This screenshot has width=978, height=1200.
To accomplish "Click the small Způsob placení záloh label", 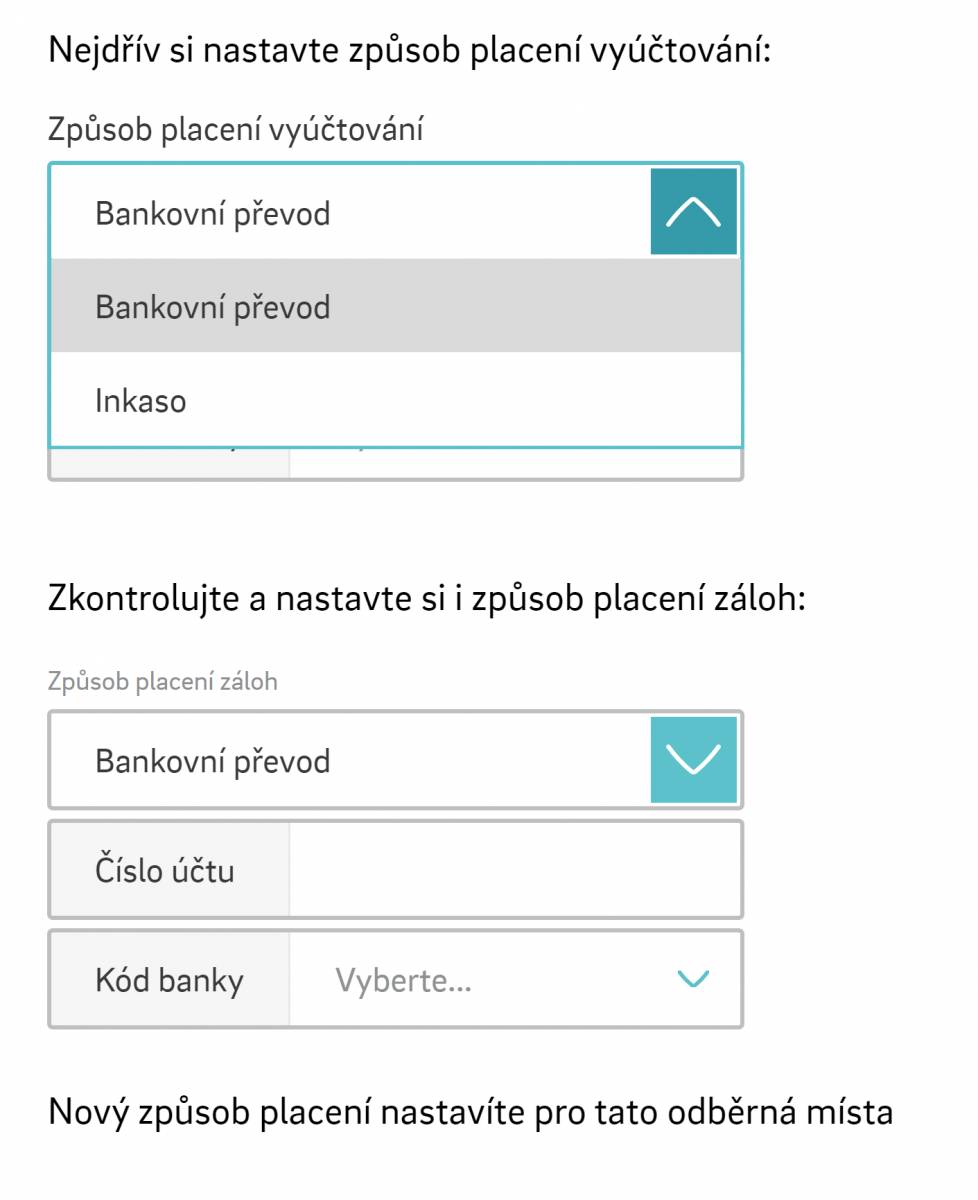I will pyautogui.click(x=163, y=682).
